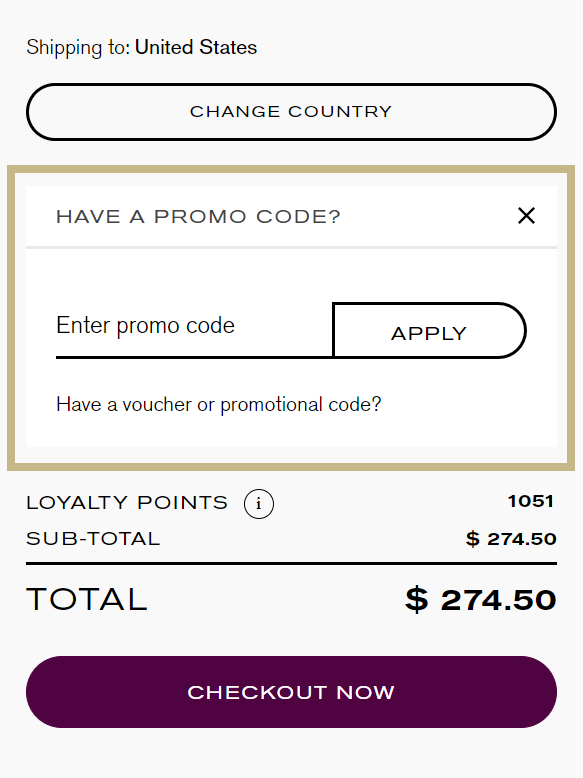This screenshot has width=583, height=778.
Task: Focus the Enter promo code field
Action: pos(194,326)
